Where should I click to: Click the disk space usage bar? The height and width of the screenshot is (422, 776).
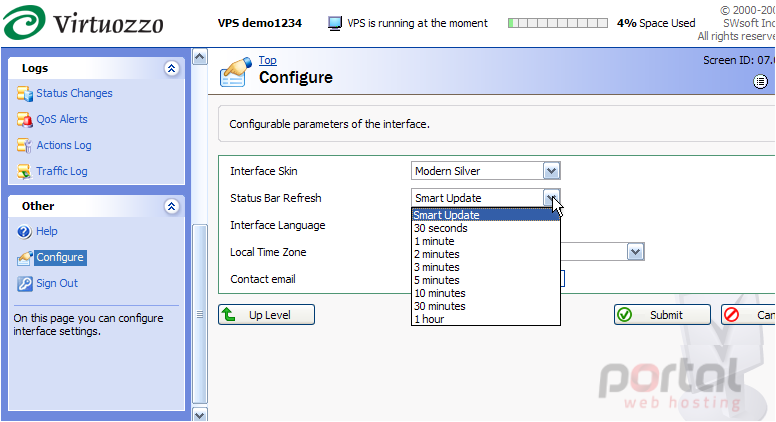pos(558,23)
